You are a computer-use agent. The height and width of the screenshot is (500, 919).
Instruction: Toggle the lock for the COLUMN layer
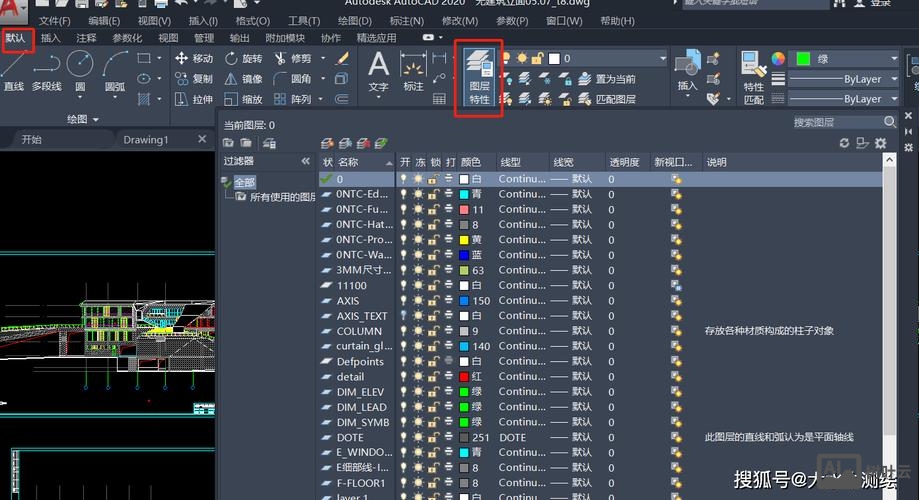click(x=433, y=331)
